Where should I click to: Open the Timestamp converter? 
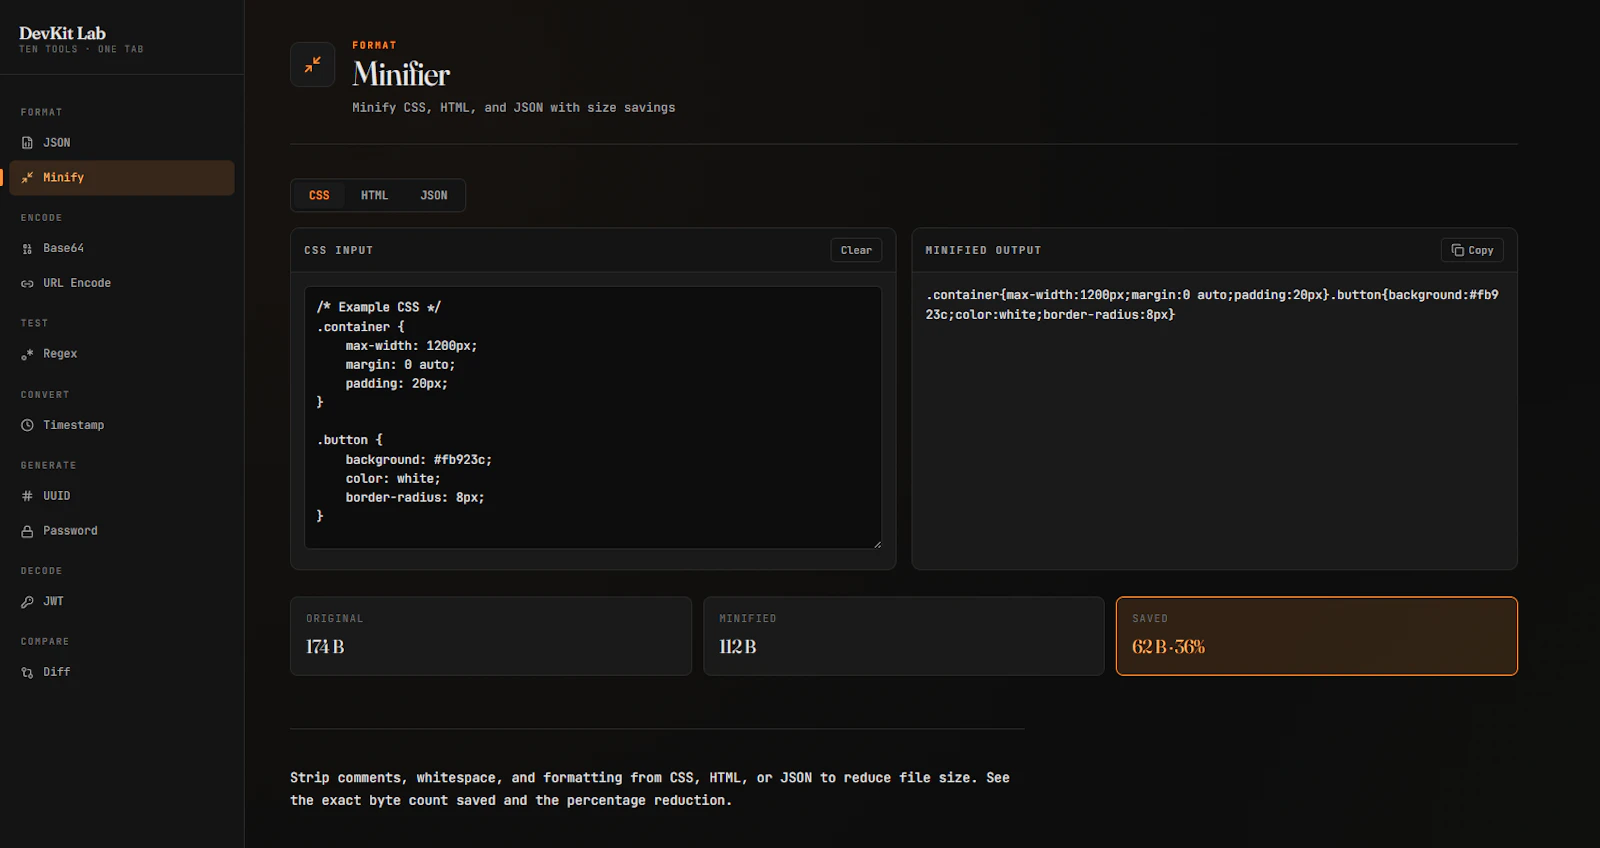(122, 425)
